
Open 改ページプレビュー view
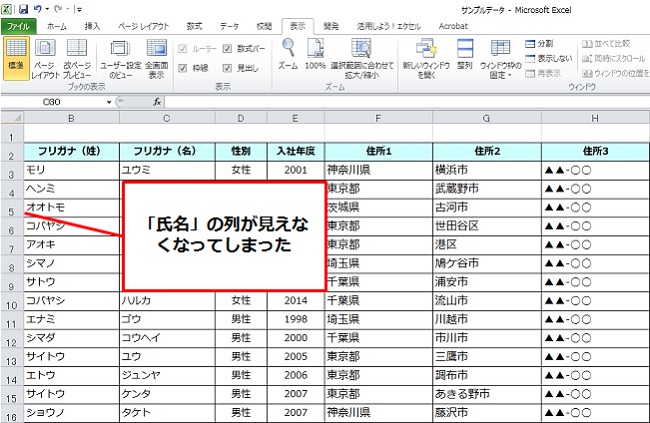tap(77, 58)
